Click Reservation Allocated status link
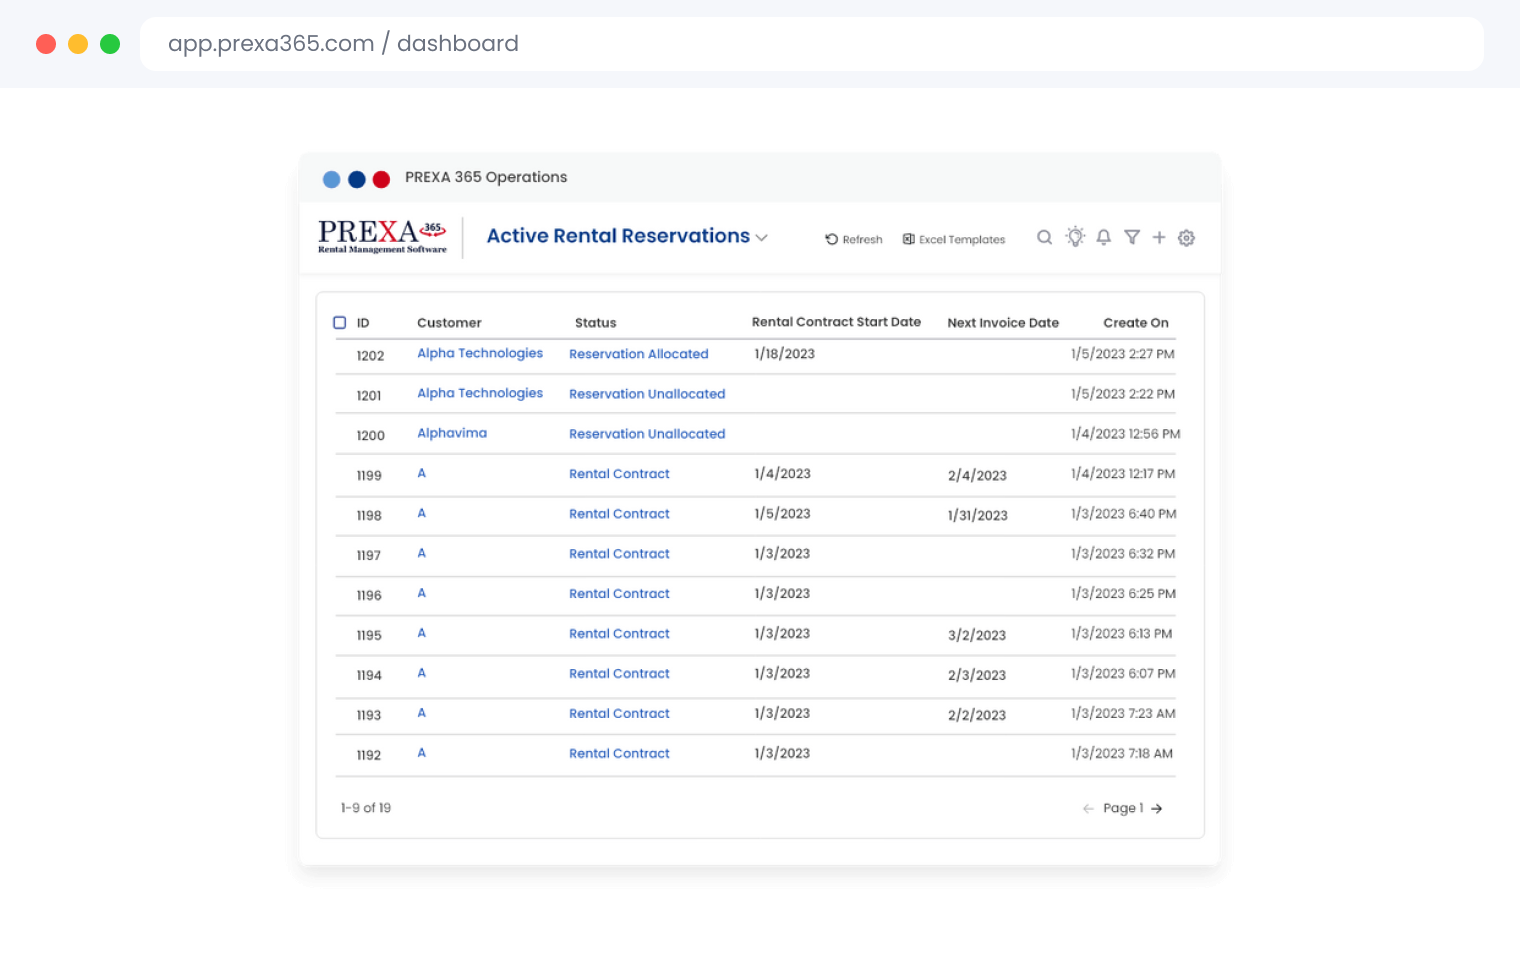 pyautogui.click(x=639, y=354)
